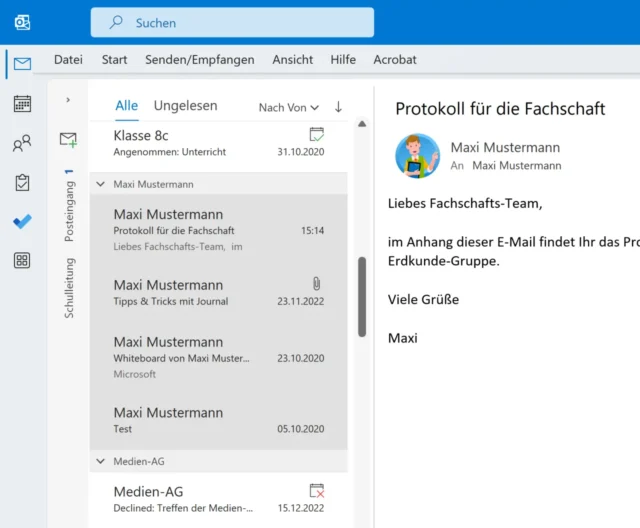The height and width of the screenshot is (528, 640).
Task: Open the Senden/Empfangen ribbon tab
Action: click(199, 60)
